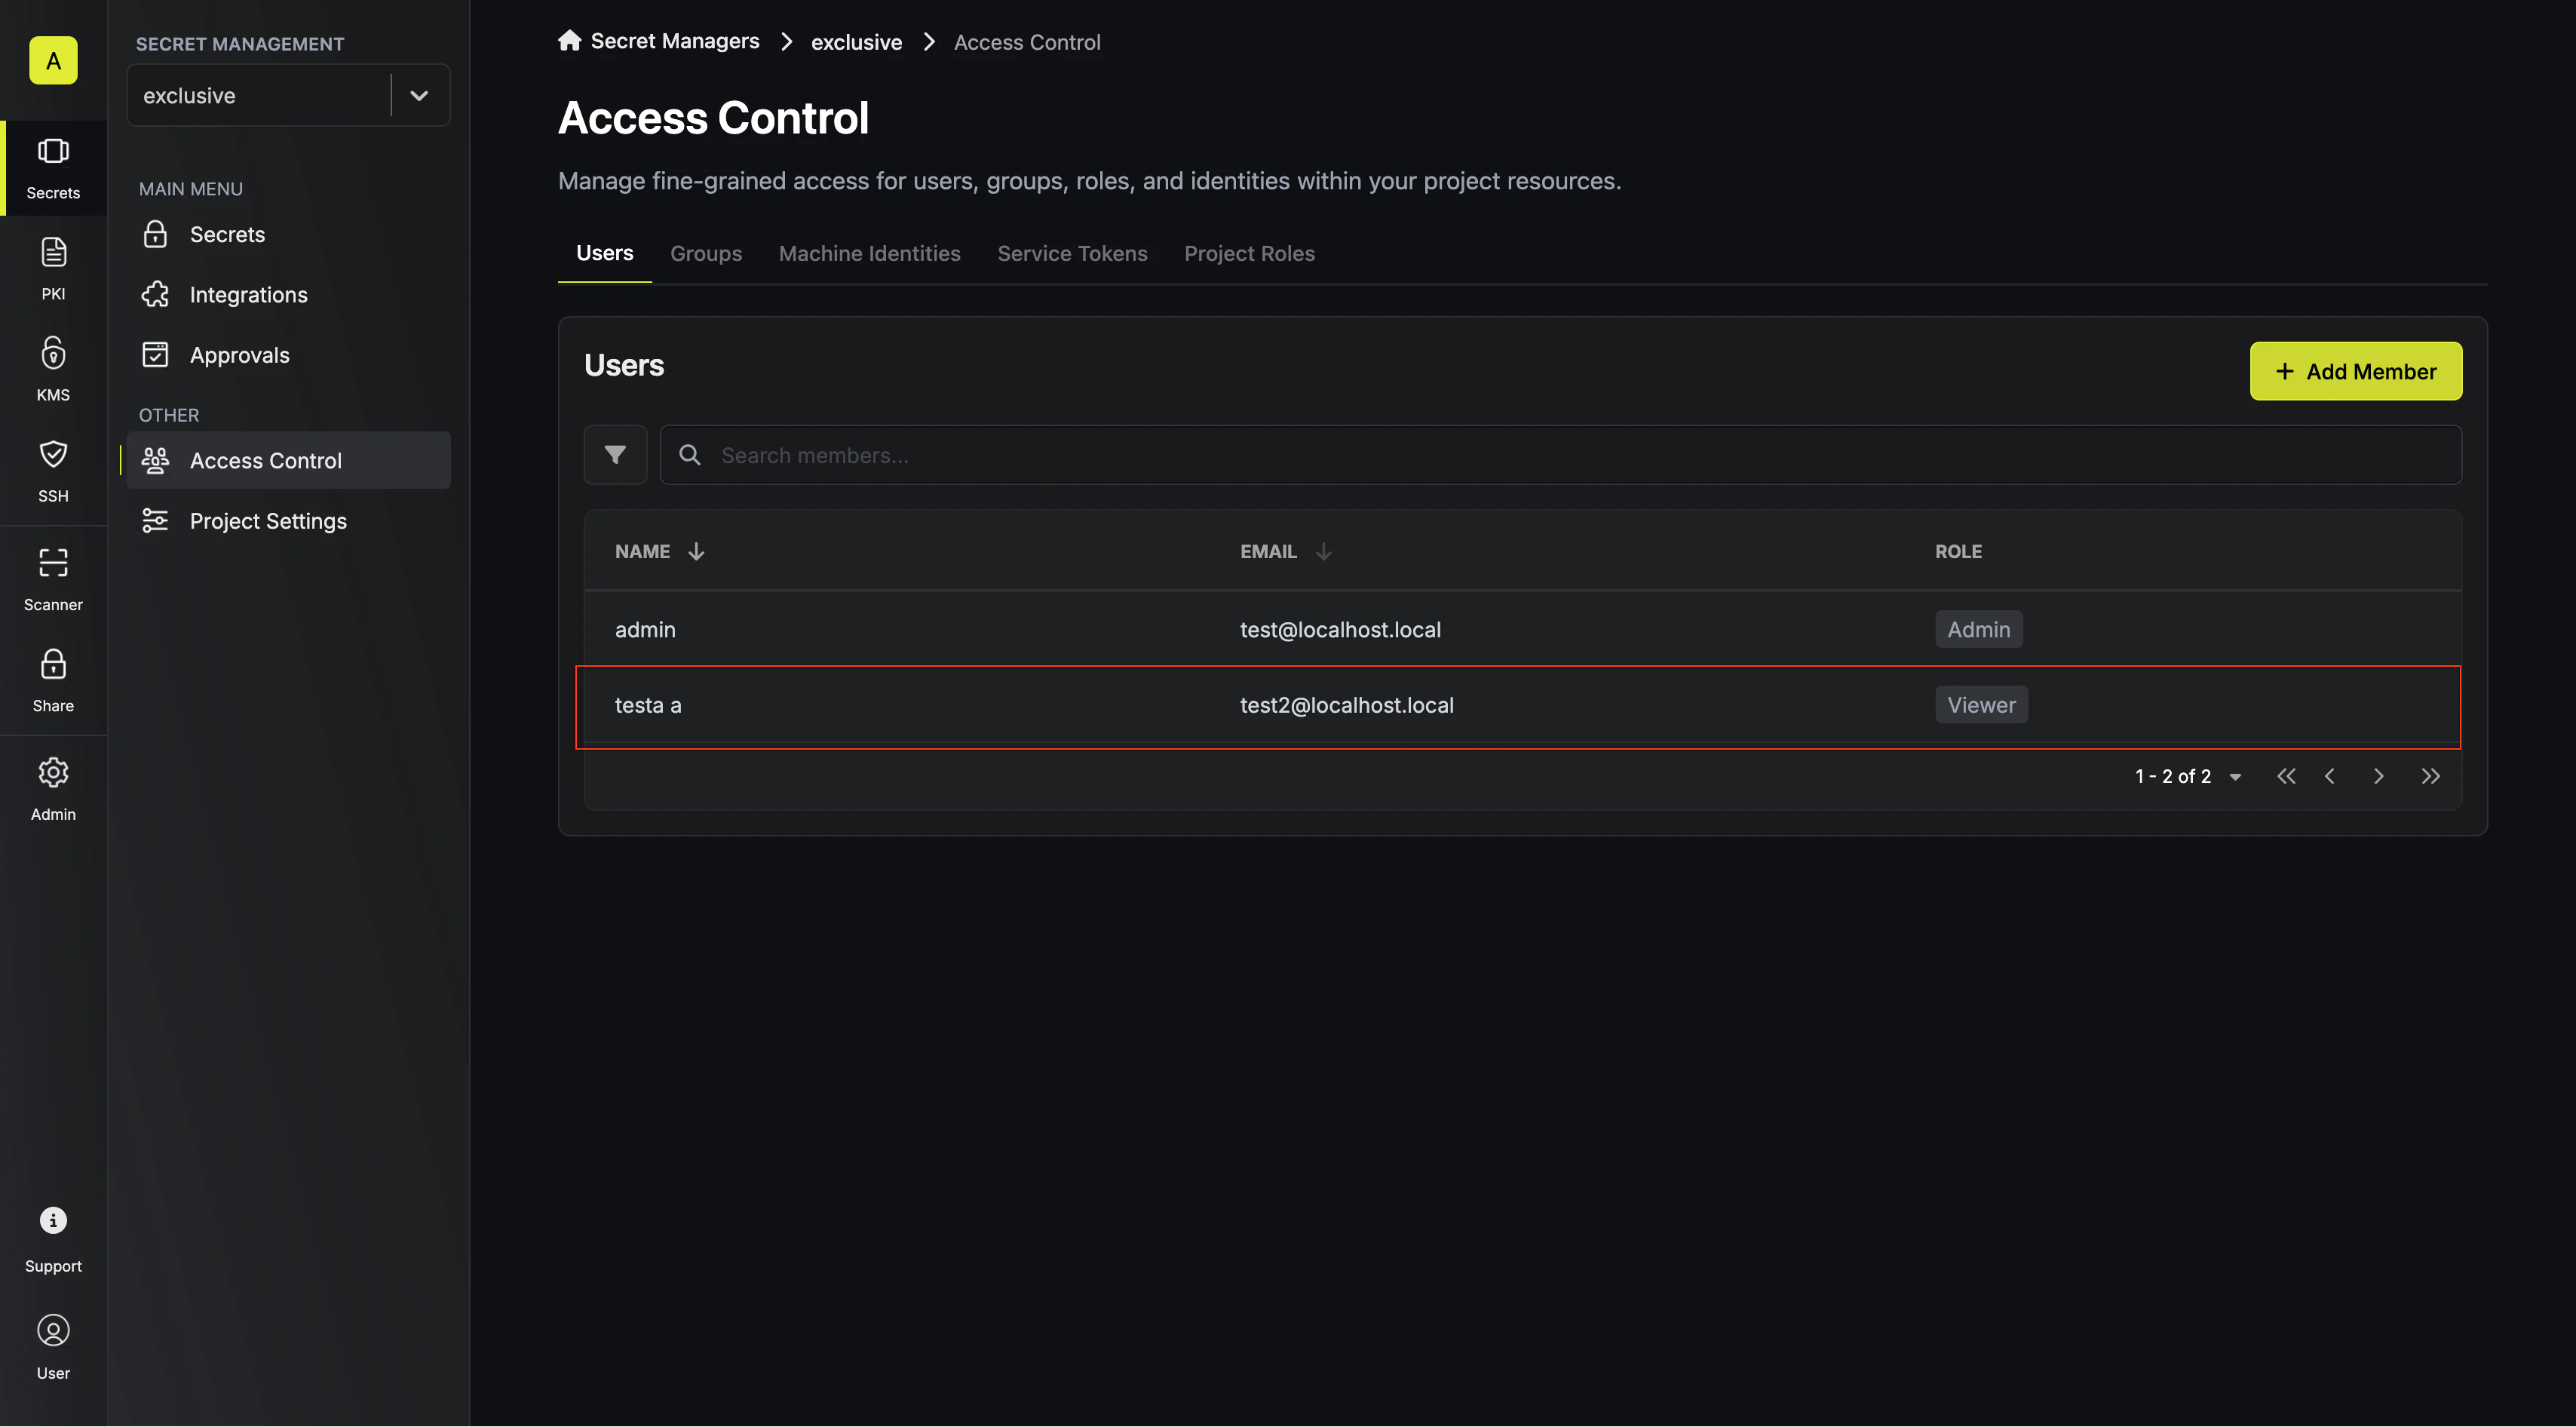Open the rows-per-page dropdown near 1 - 2 of 2

coord(2235,777)
